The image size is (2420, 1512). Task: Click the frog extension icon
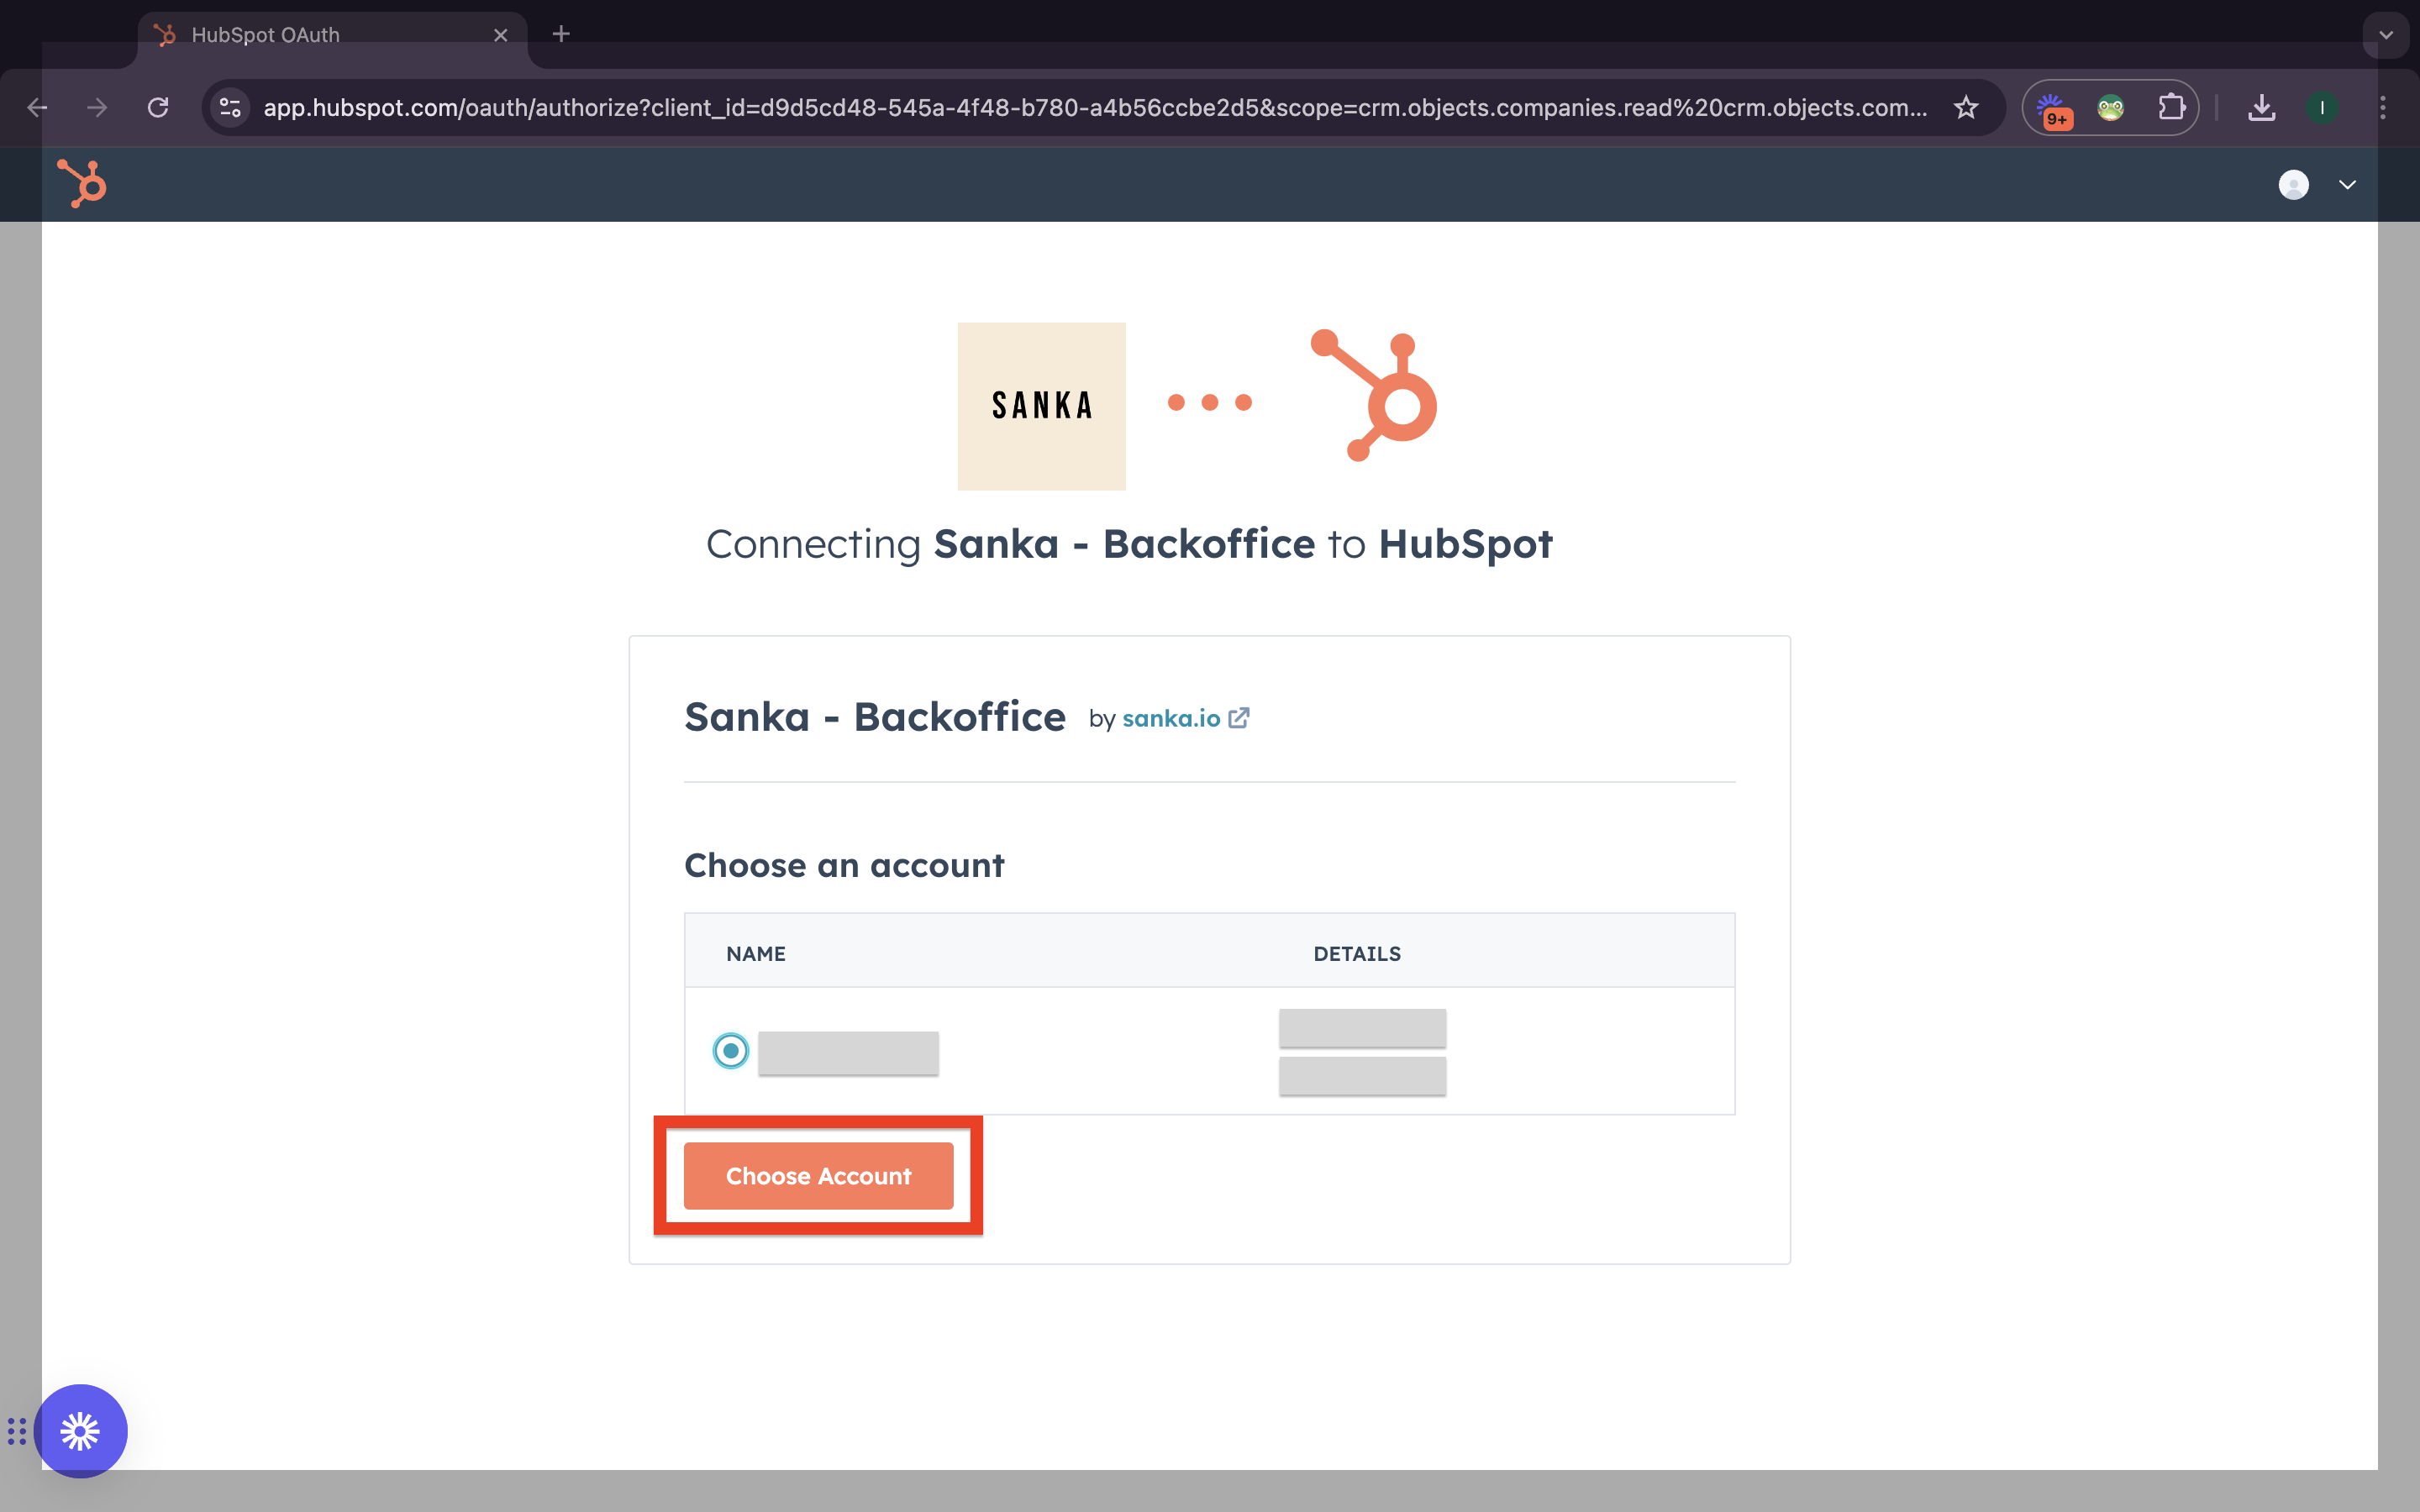point(2110,107)
